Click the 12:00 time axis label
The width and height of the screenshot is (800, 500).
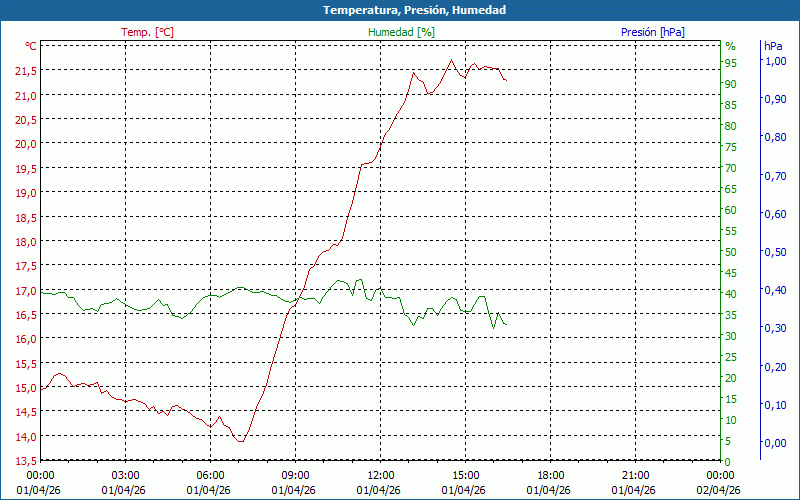pyautogui.click(x=381, y=476)
